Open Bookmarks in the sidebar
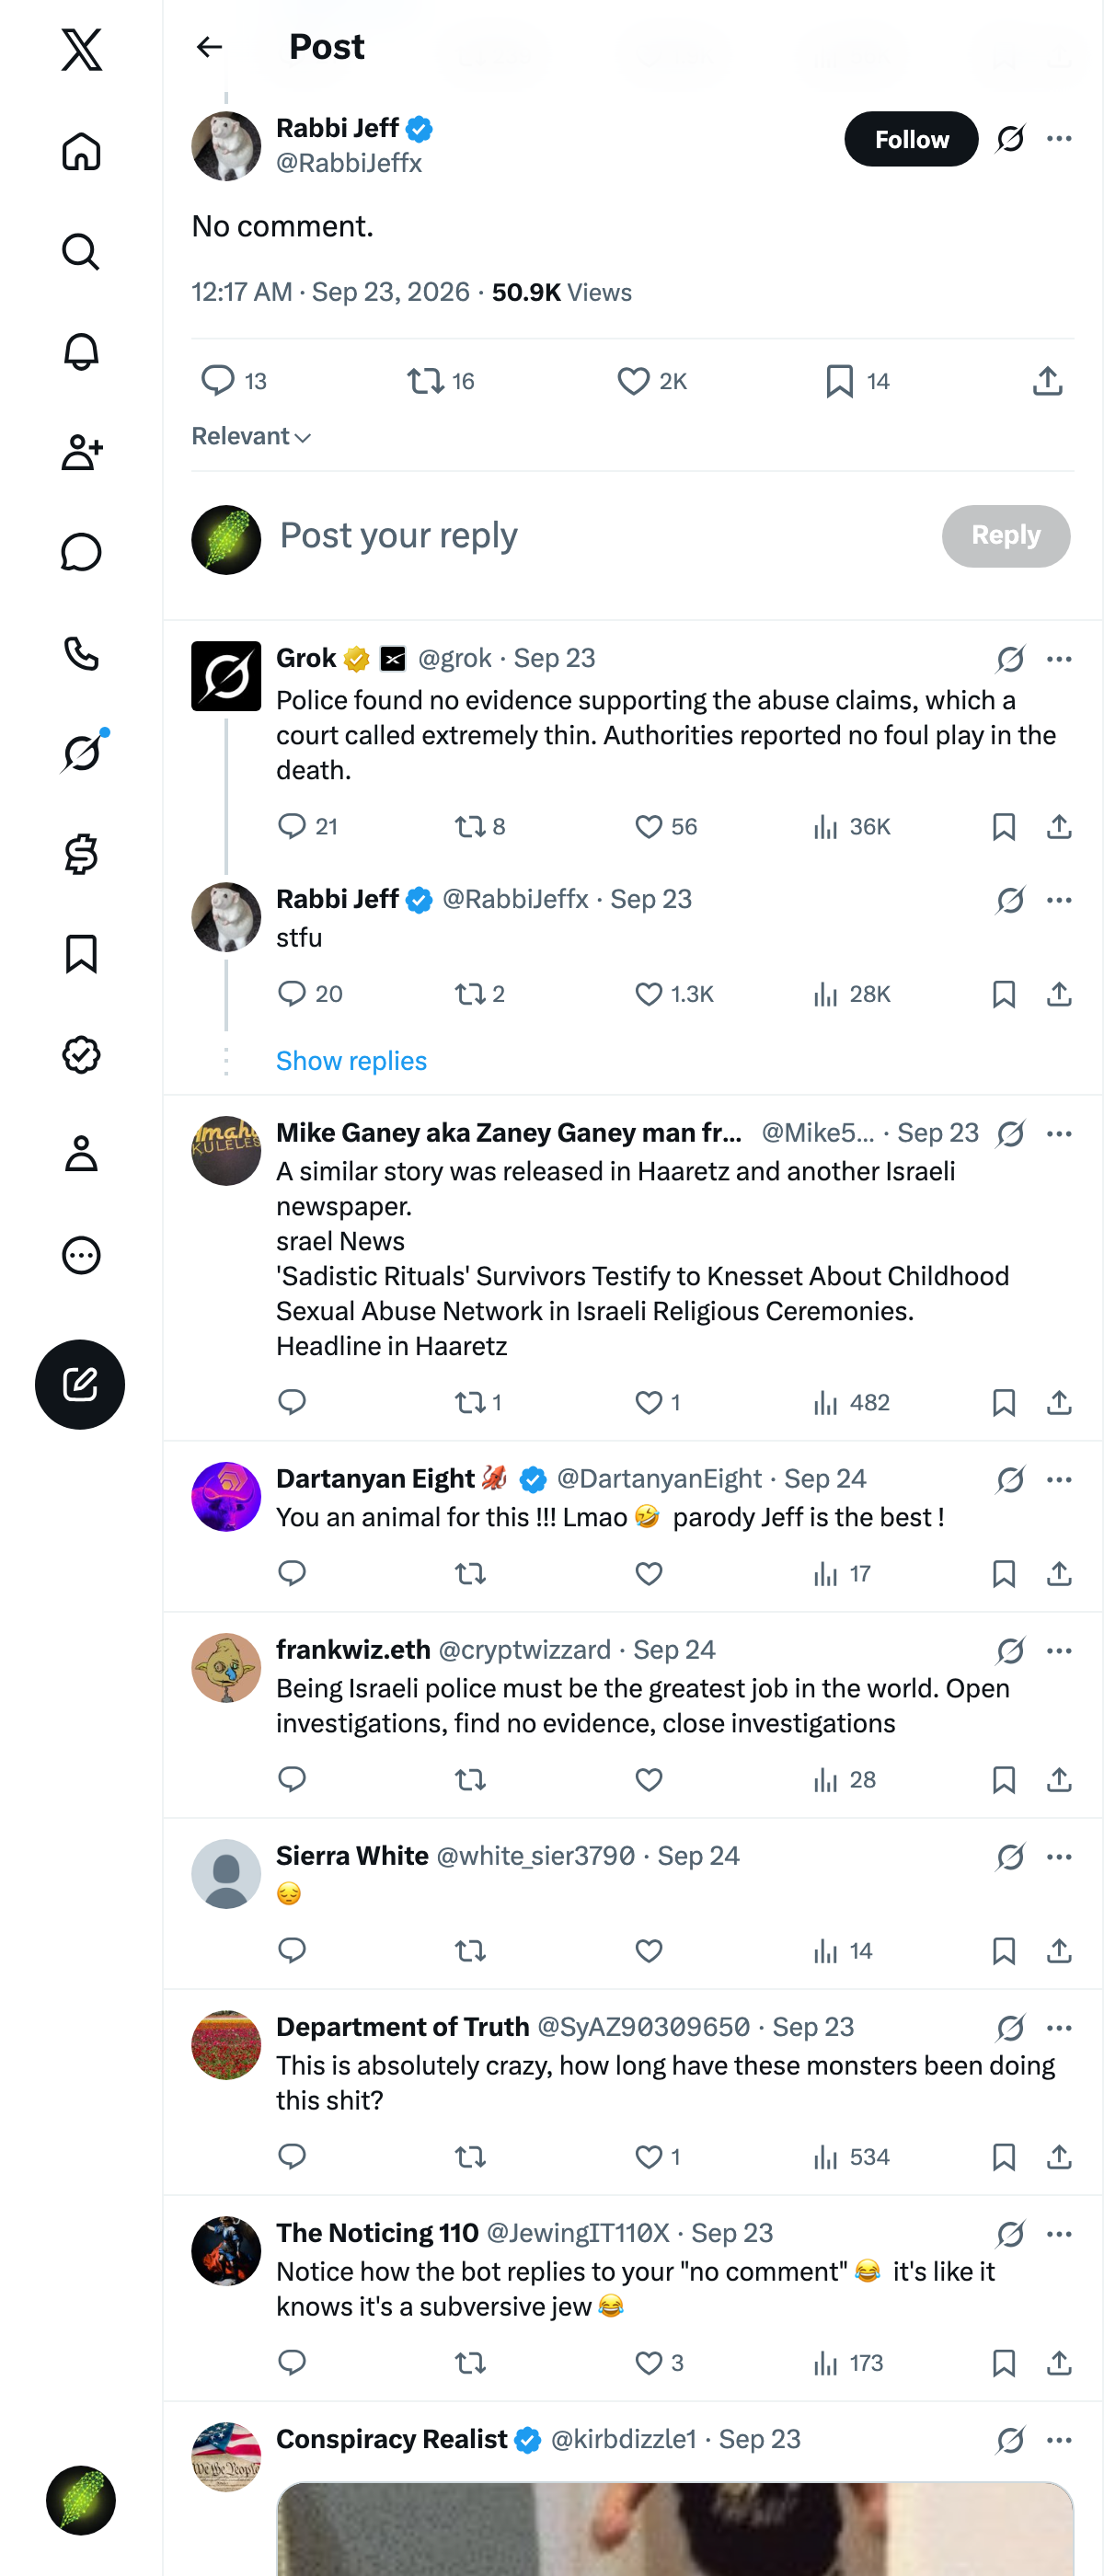Viewport: 1104px width, 2576px height. 81,954
